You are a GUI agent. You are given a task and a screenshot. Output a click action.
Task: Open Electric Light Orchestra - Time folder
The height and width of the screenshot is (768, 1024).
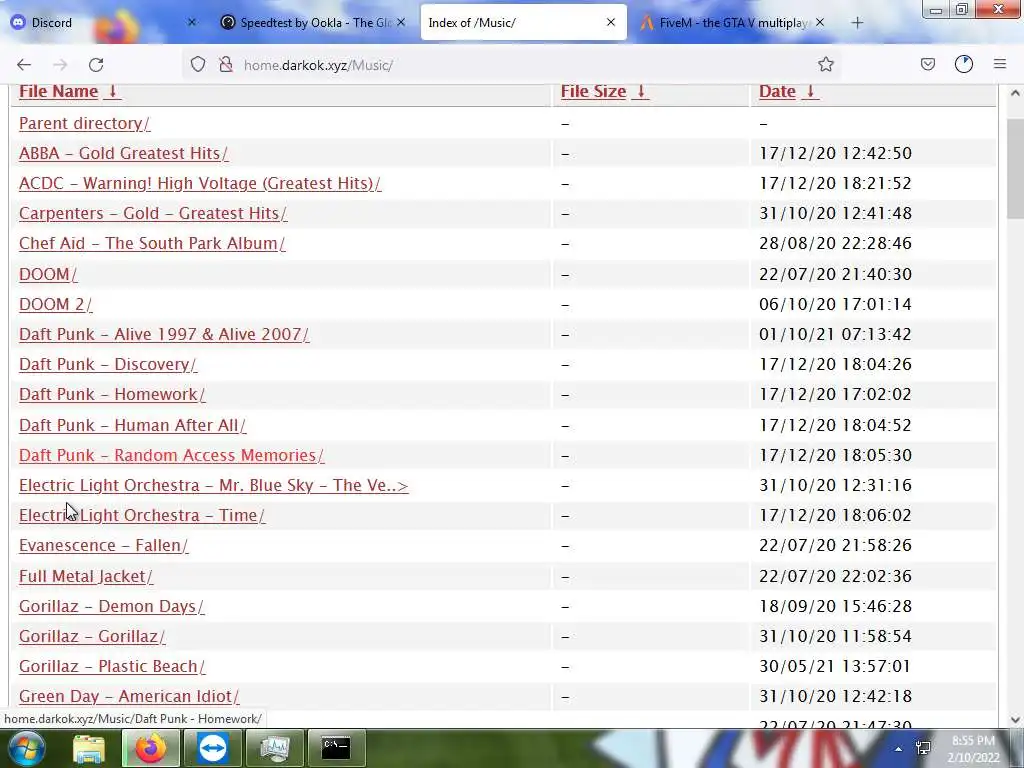point(142,515)
